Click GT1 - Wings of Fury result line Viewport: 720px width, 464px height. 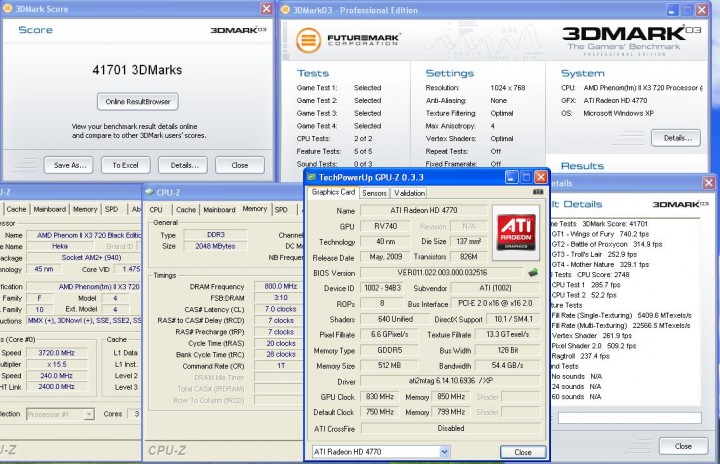pyautogui.click(x=600, y=234)
